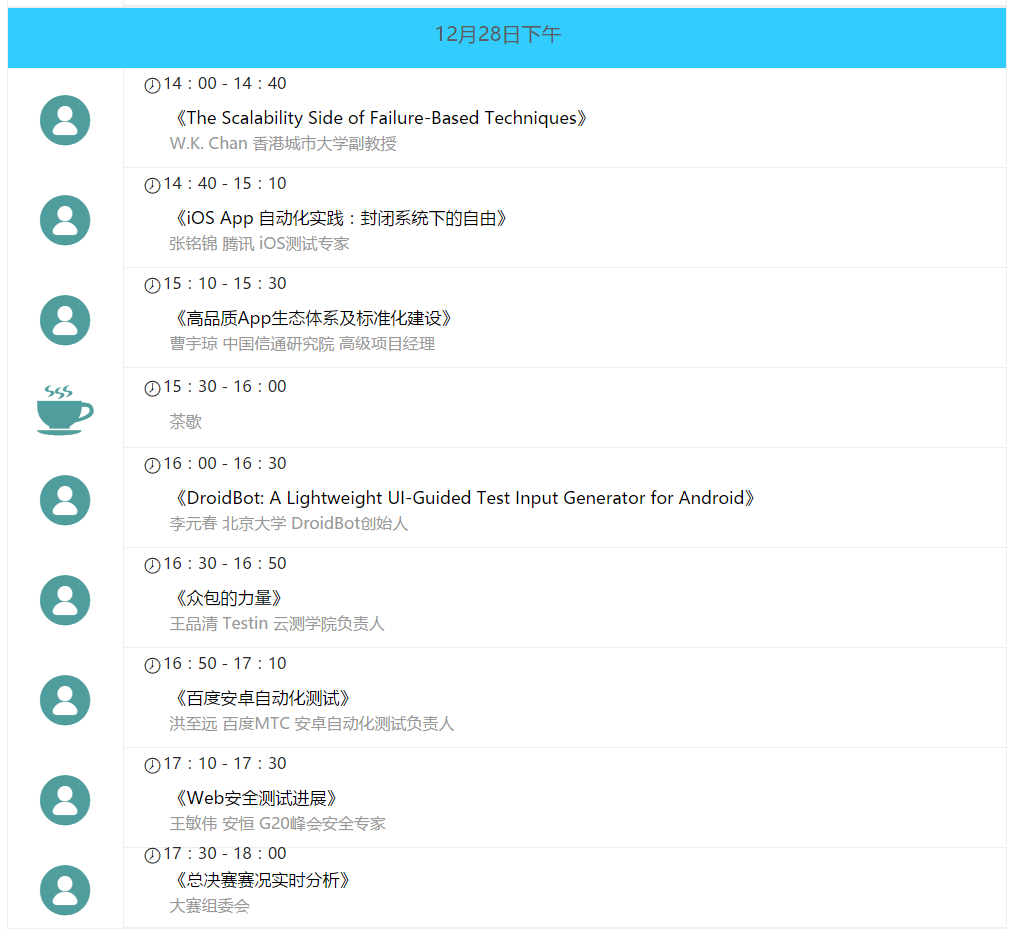Click the avatar icon beside 众包的力量 session
The width and height of the screenshot is (1026, 937).
tap(65, 601)
